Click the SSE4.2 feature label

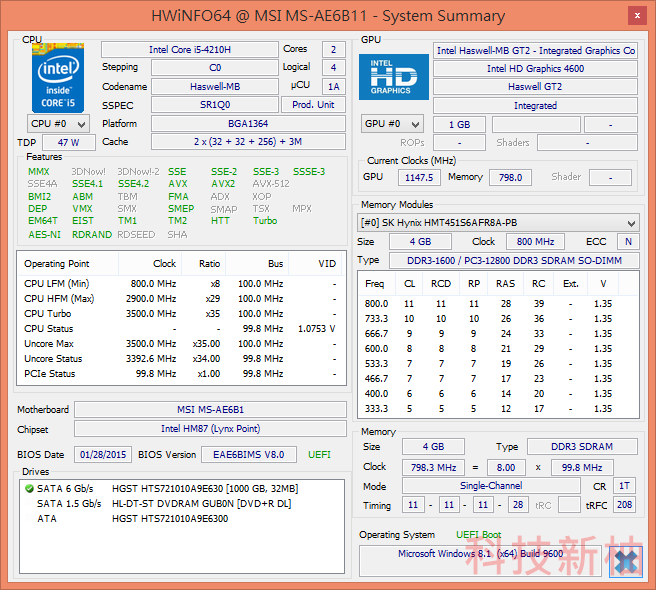click(133, 184)
